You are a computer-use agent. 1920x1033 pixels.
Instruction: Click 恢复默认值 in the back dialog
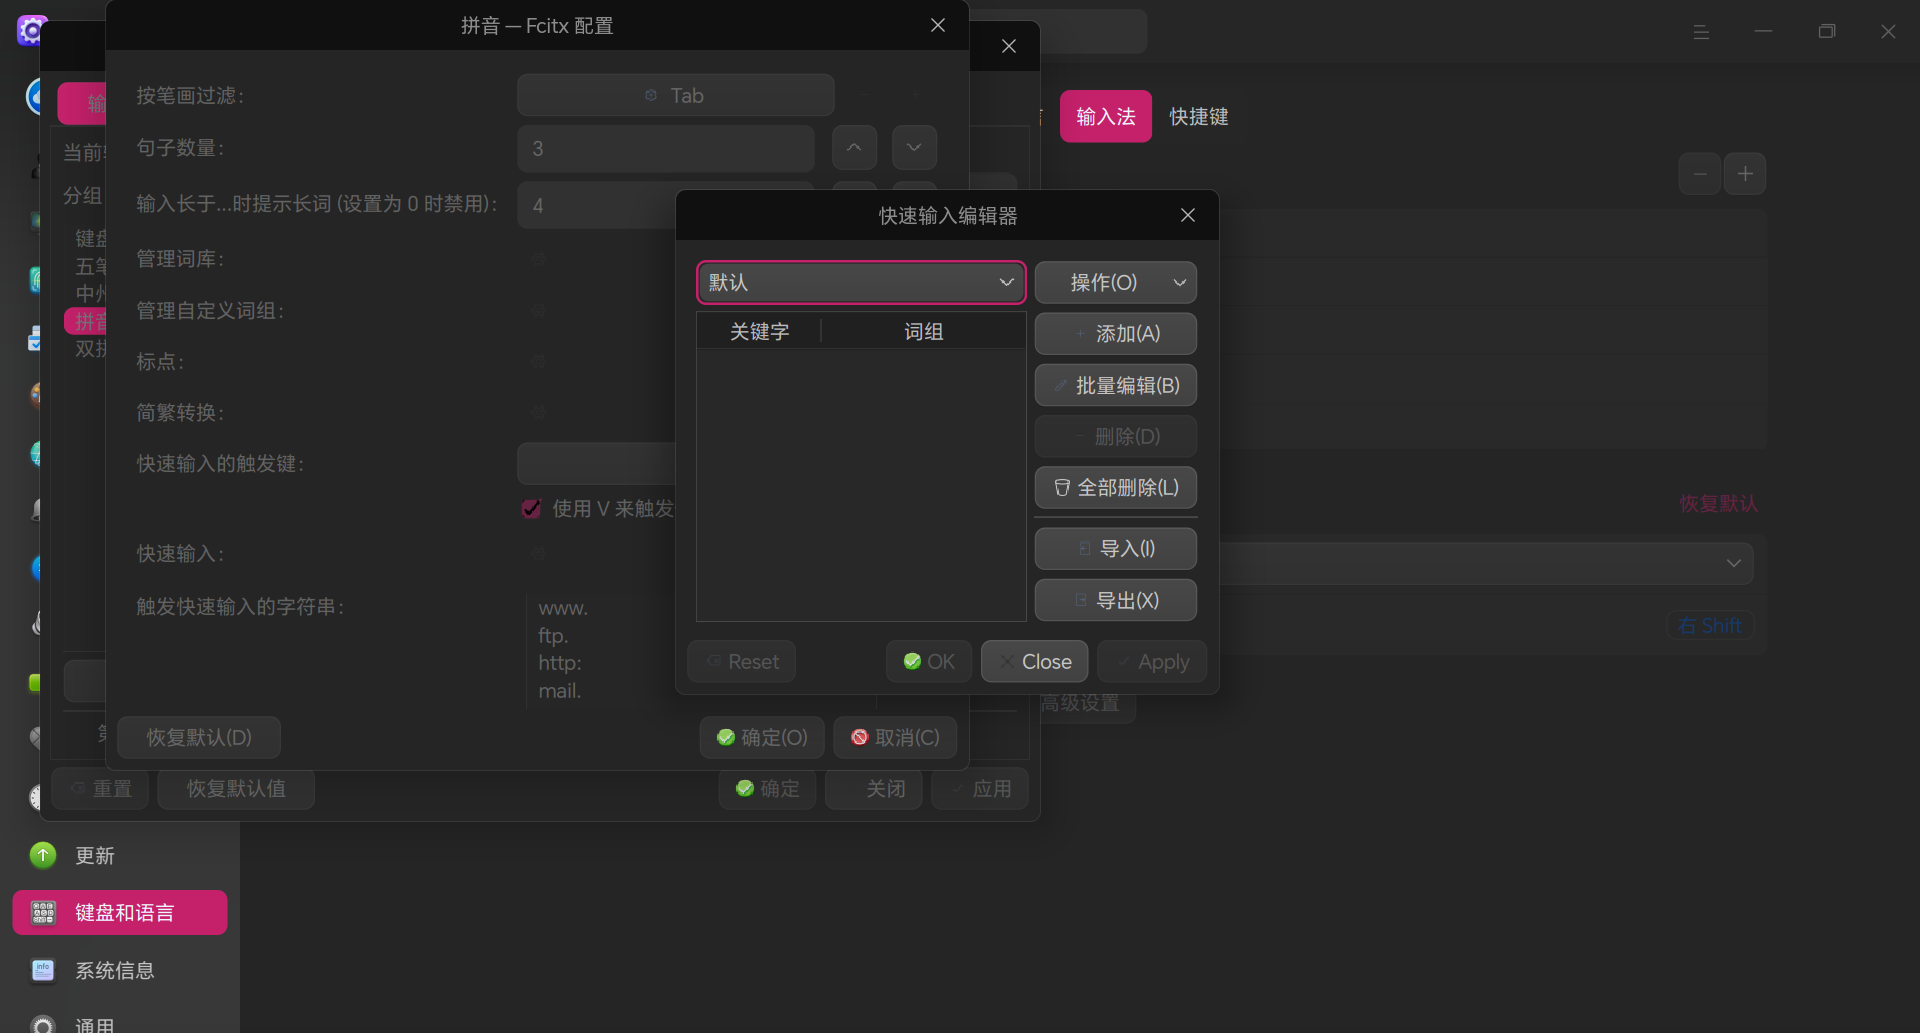pyautogui.click(x=236, y=789)
